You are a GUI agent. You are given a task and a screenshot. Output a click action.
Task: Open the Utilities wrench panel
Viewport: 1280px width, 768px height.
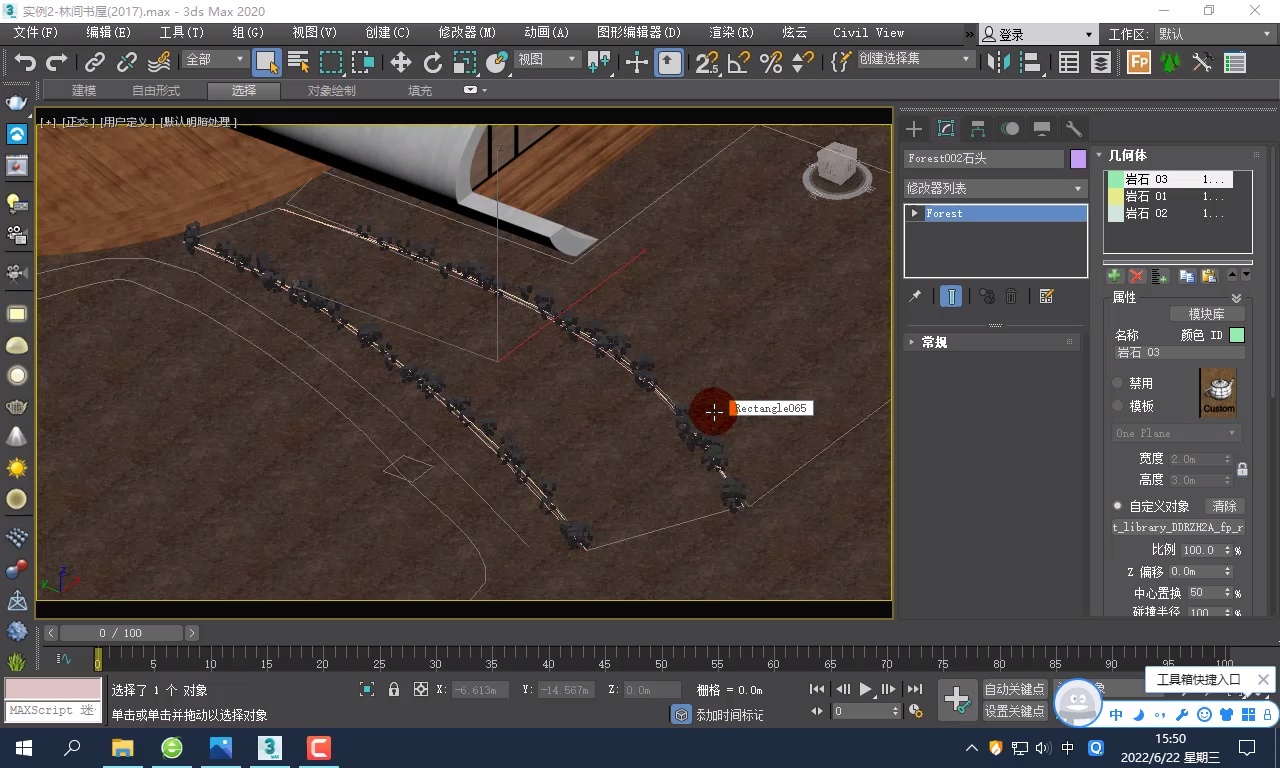pos(1074,129)
